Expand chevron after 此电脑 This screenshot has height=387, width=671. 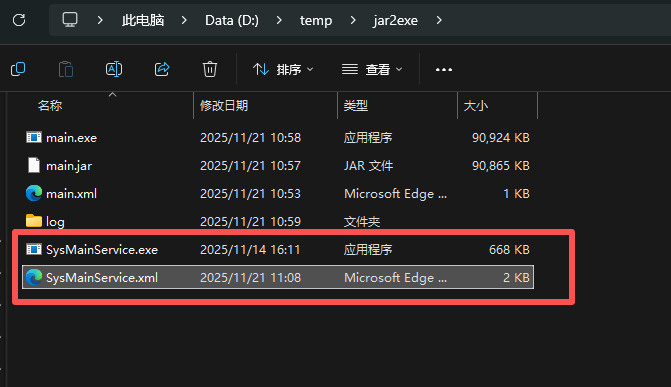coord(184,20)
